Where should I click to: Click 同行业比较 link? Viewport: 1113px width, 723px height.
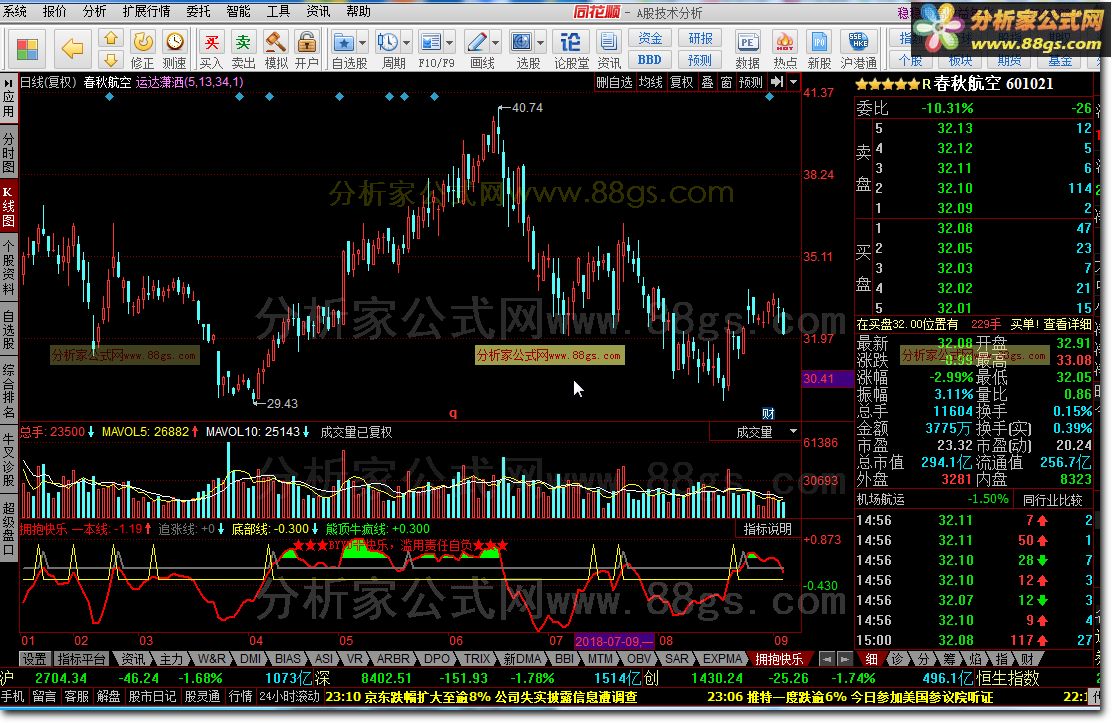click(1052, 500)
